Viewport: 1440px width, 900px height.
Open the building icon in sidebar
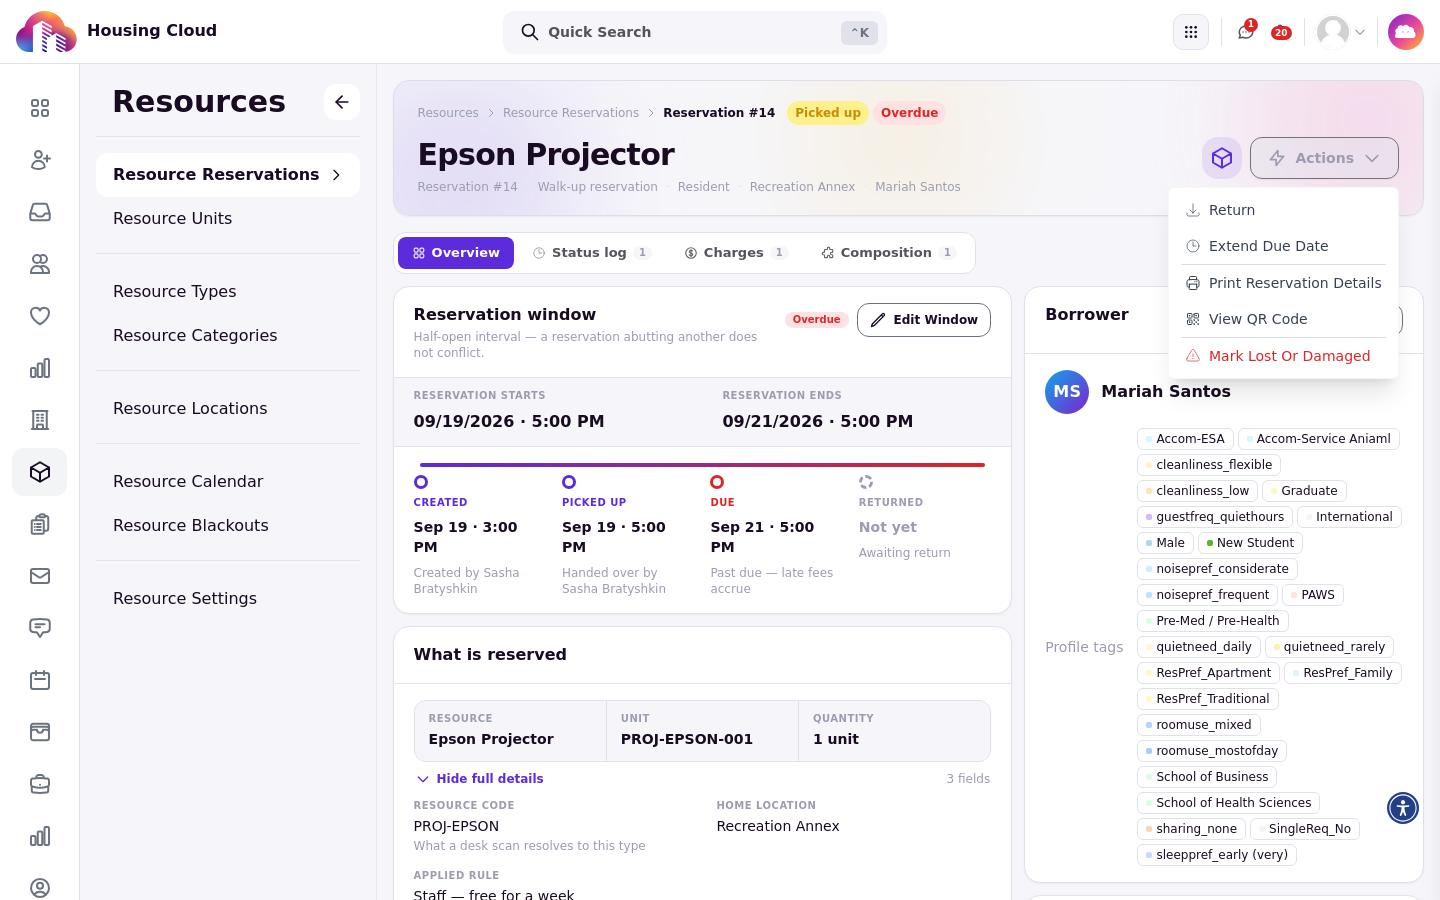pos(40,420)
